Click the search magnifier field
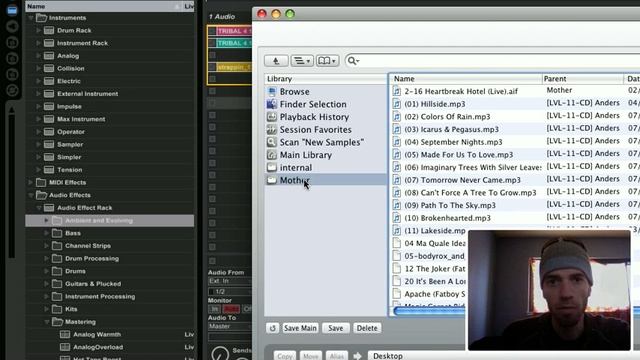The width and height of the screenshot is (640, 360). (x=492, y=61)
